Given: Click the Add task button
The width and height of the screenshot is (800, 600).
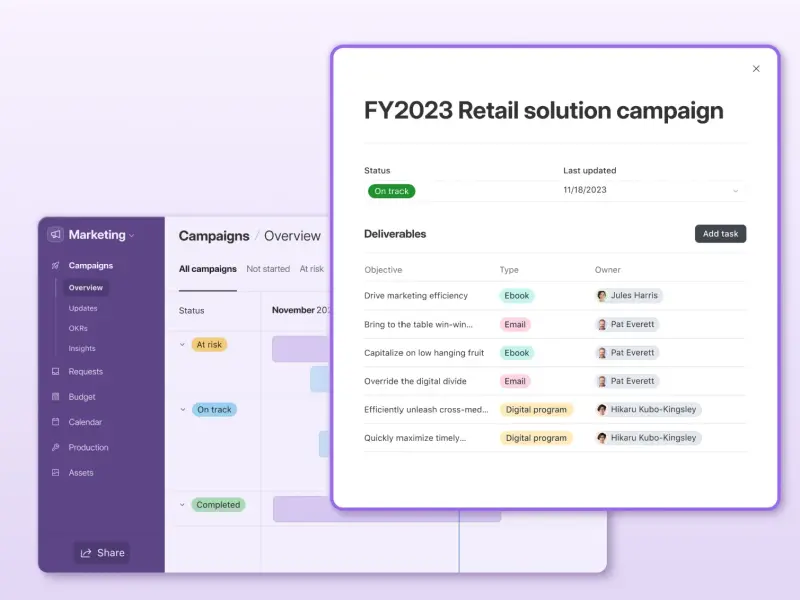Looking at the screenshot, I should (x=720, y=234).
